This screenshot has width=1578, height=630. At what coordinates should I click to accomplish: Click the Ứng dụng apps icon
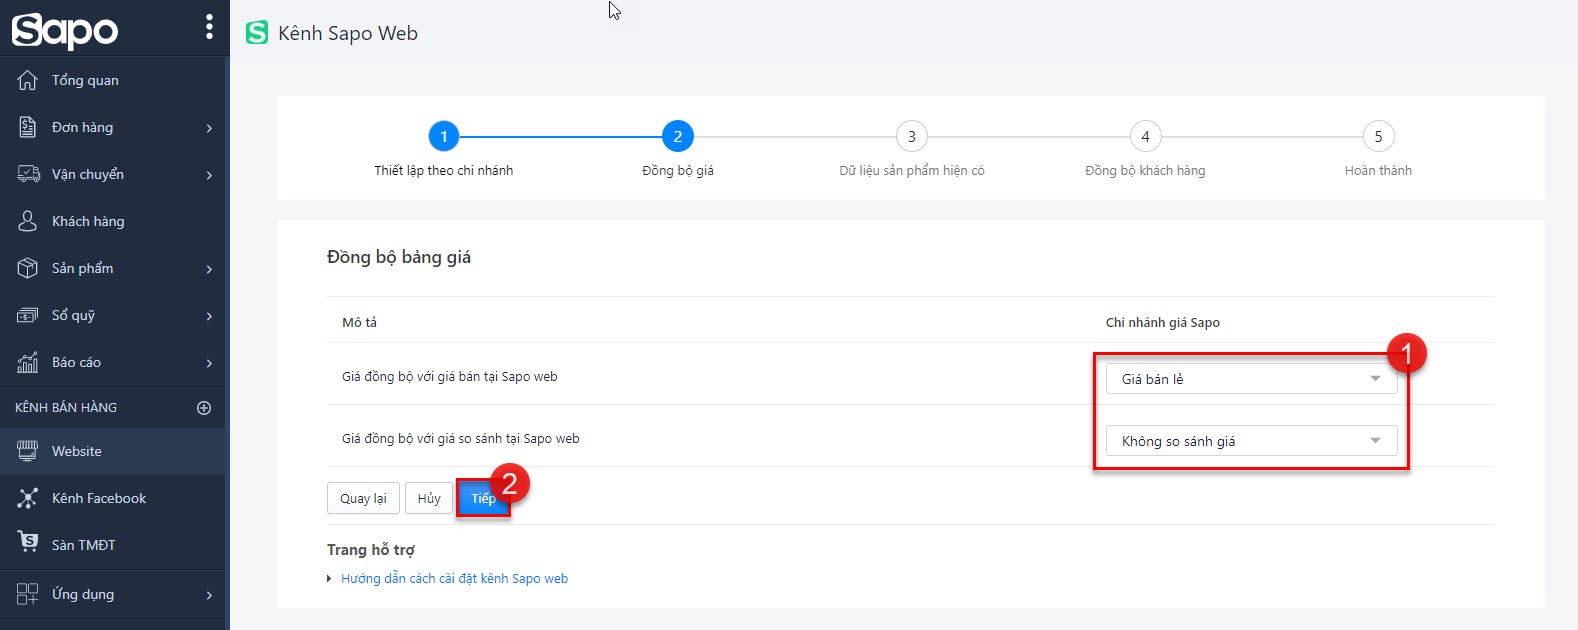28,594
